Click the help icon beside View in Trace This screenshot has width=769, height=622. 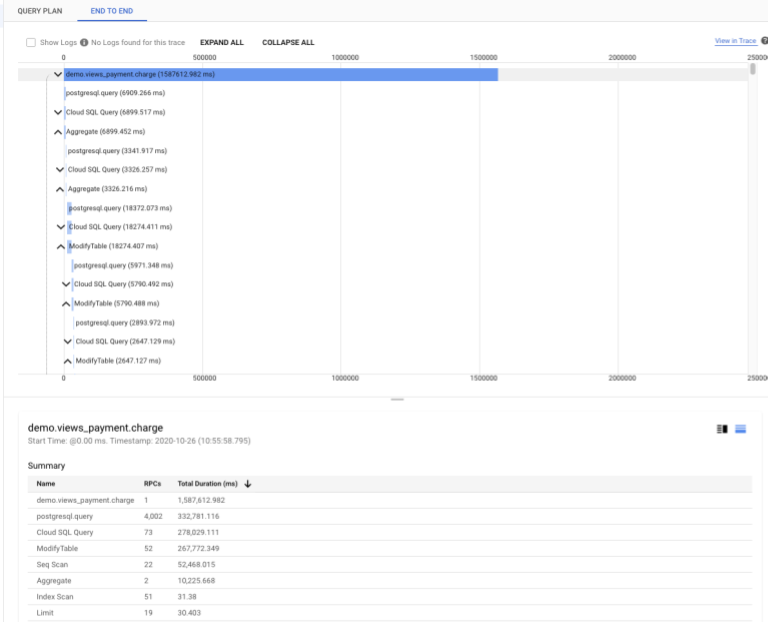tap(764, 41)
